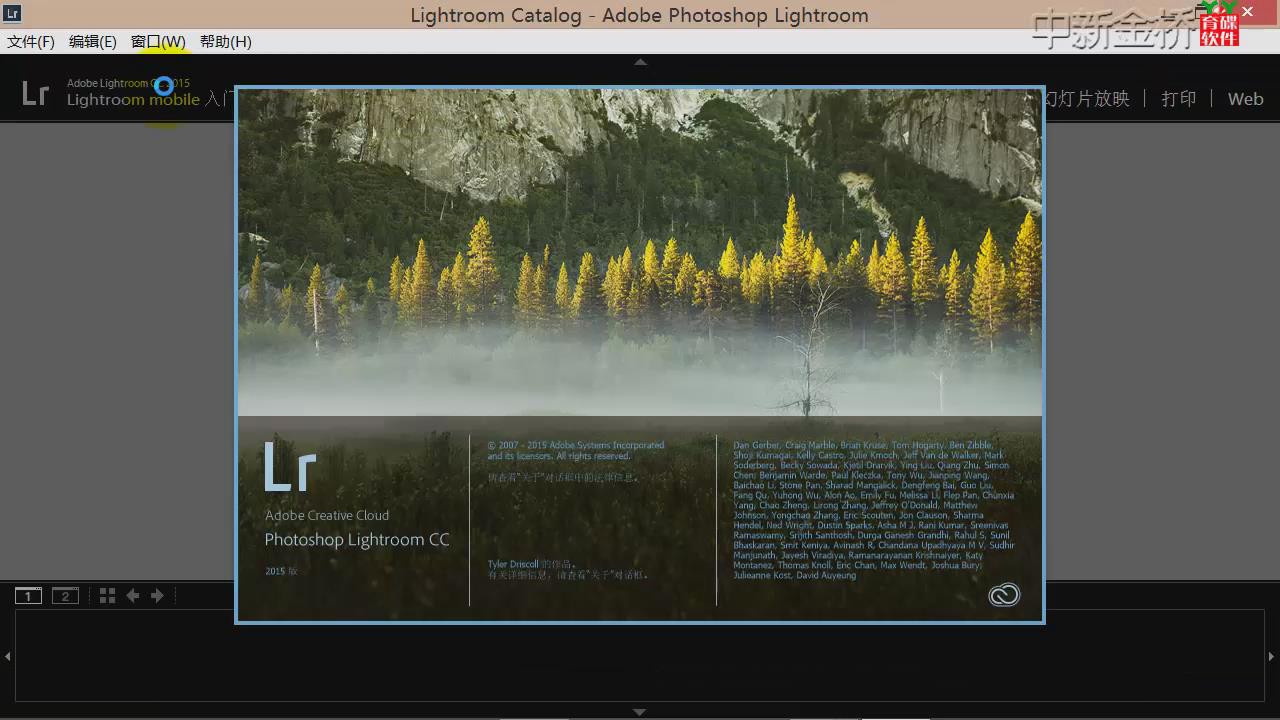Click the empty filmstrip strip area

pos(640,656)
